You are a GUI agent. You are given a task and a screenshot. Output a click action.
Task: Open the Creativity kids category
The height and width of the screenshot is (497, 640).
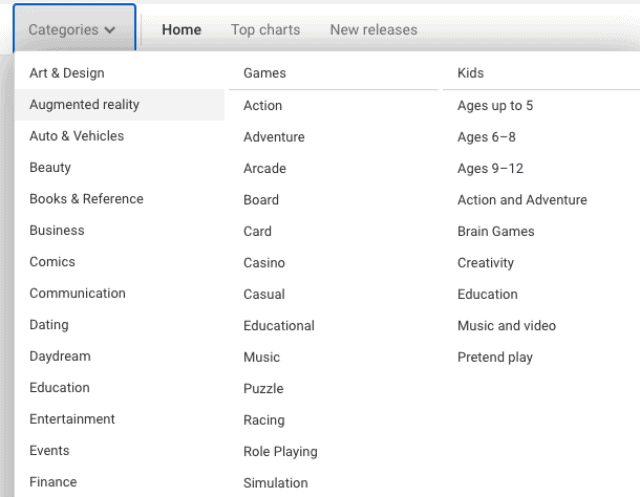click(x=486, y=263)
